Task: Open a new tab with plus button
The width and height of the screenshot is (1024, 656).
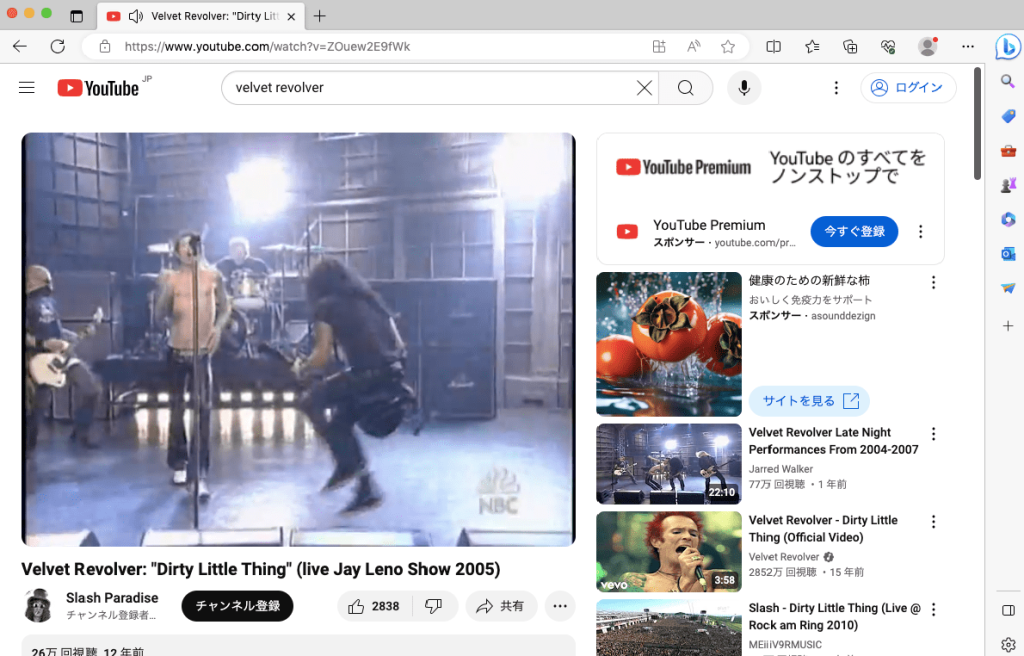Action: (319, 16)
